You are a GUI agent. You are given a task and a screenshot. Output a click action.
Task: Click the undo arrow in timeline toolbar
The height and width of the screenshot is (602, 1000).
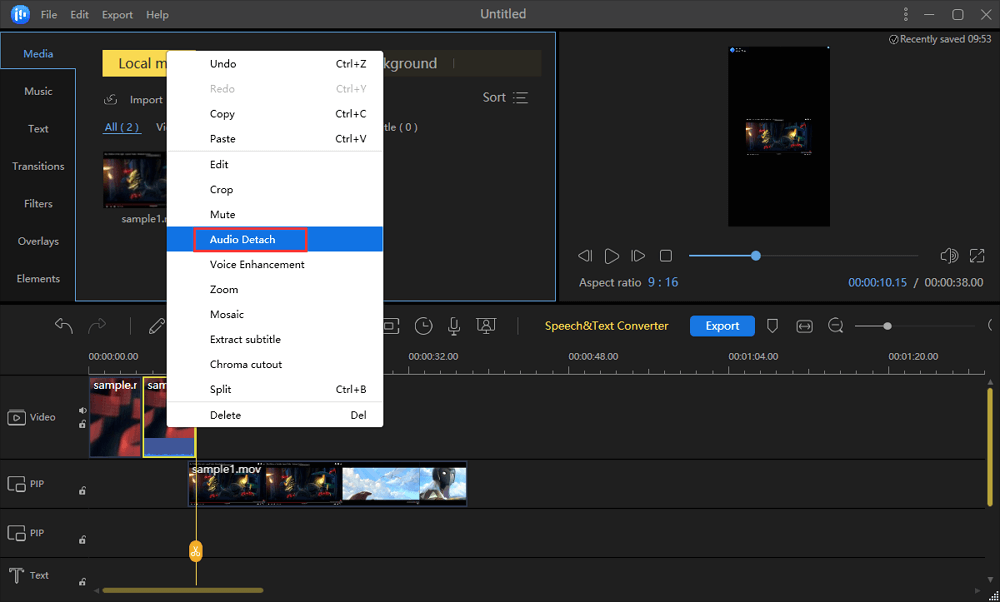click(x=64, y=326)
